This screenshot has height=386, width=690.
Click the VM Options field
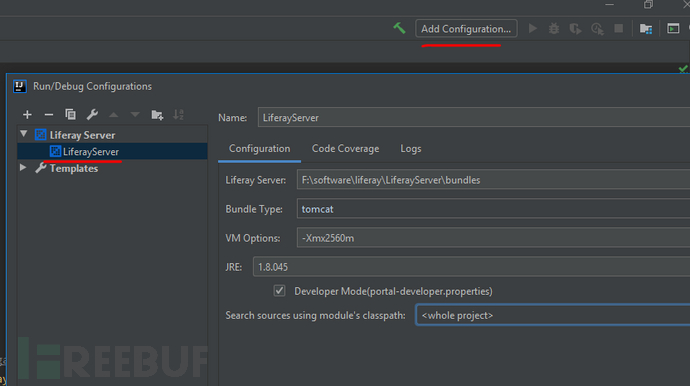493,238
